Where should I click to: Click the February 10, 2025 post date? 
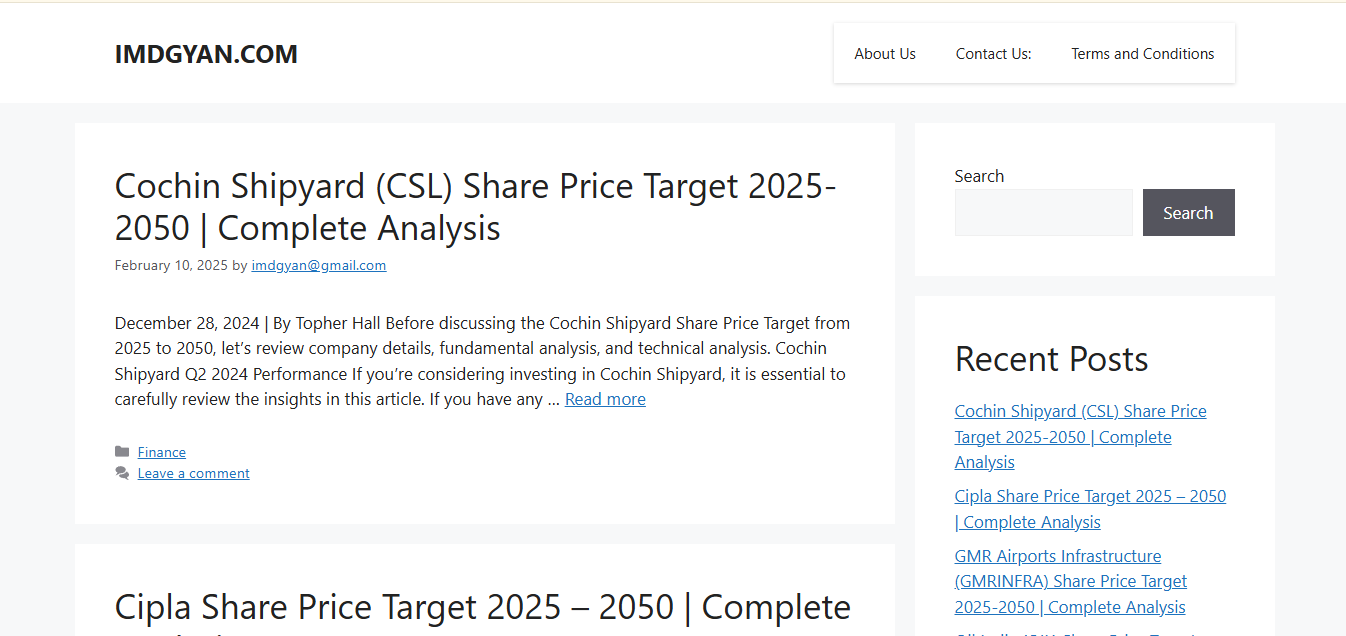(171, 265)
